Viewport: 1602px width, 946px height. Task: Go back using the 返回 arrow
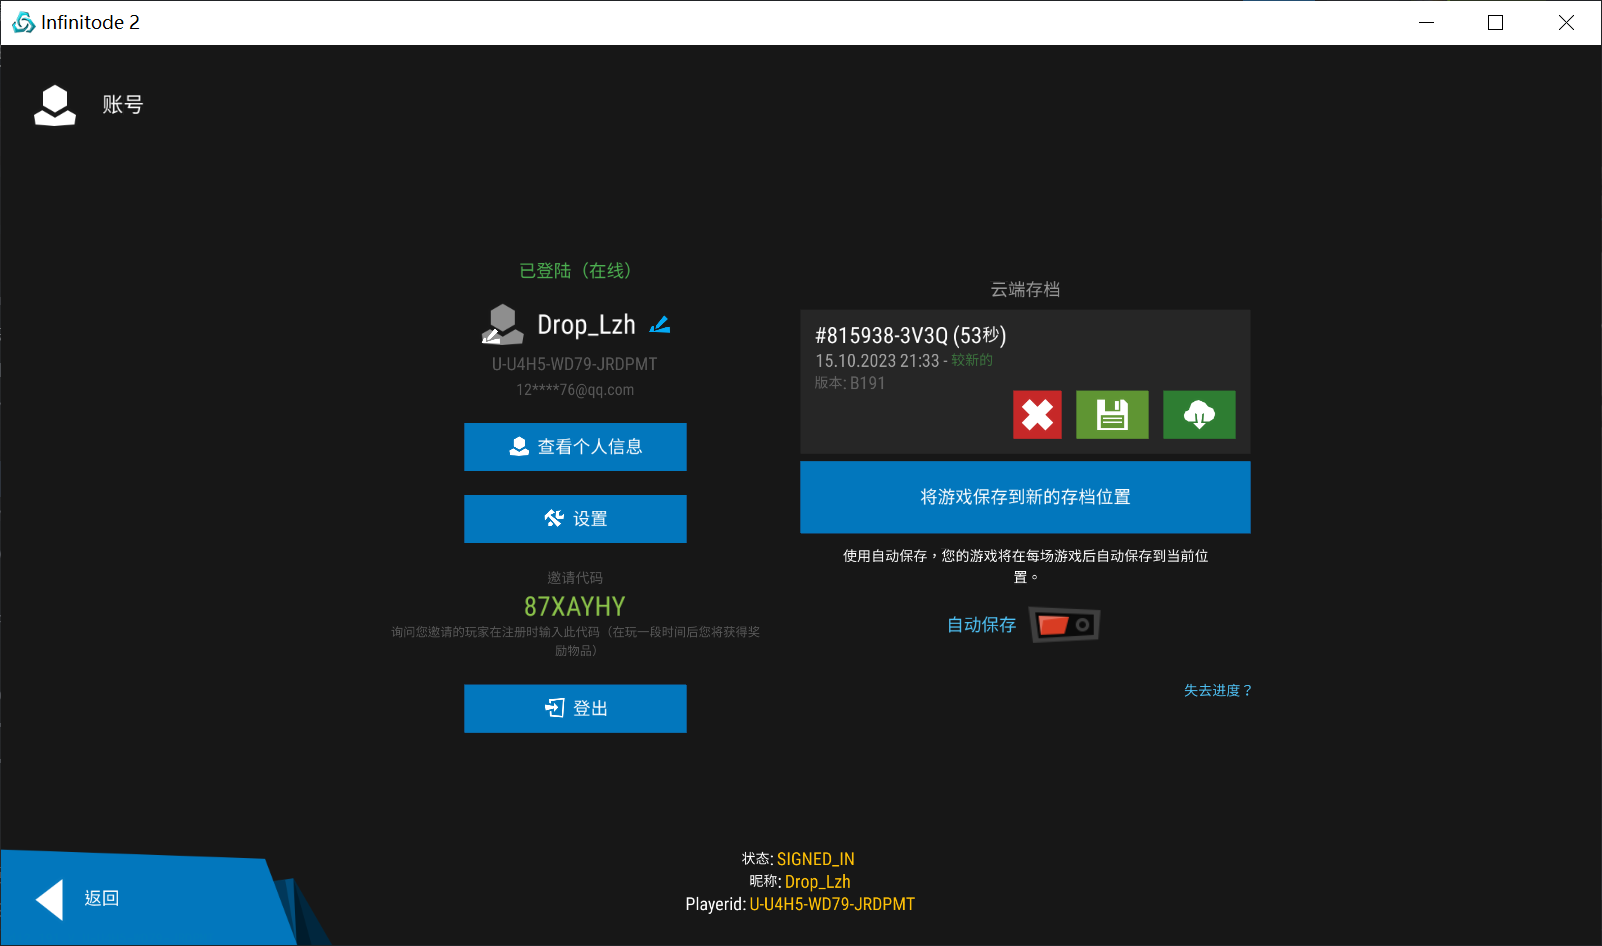(x=50, y=899)
